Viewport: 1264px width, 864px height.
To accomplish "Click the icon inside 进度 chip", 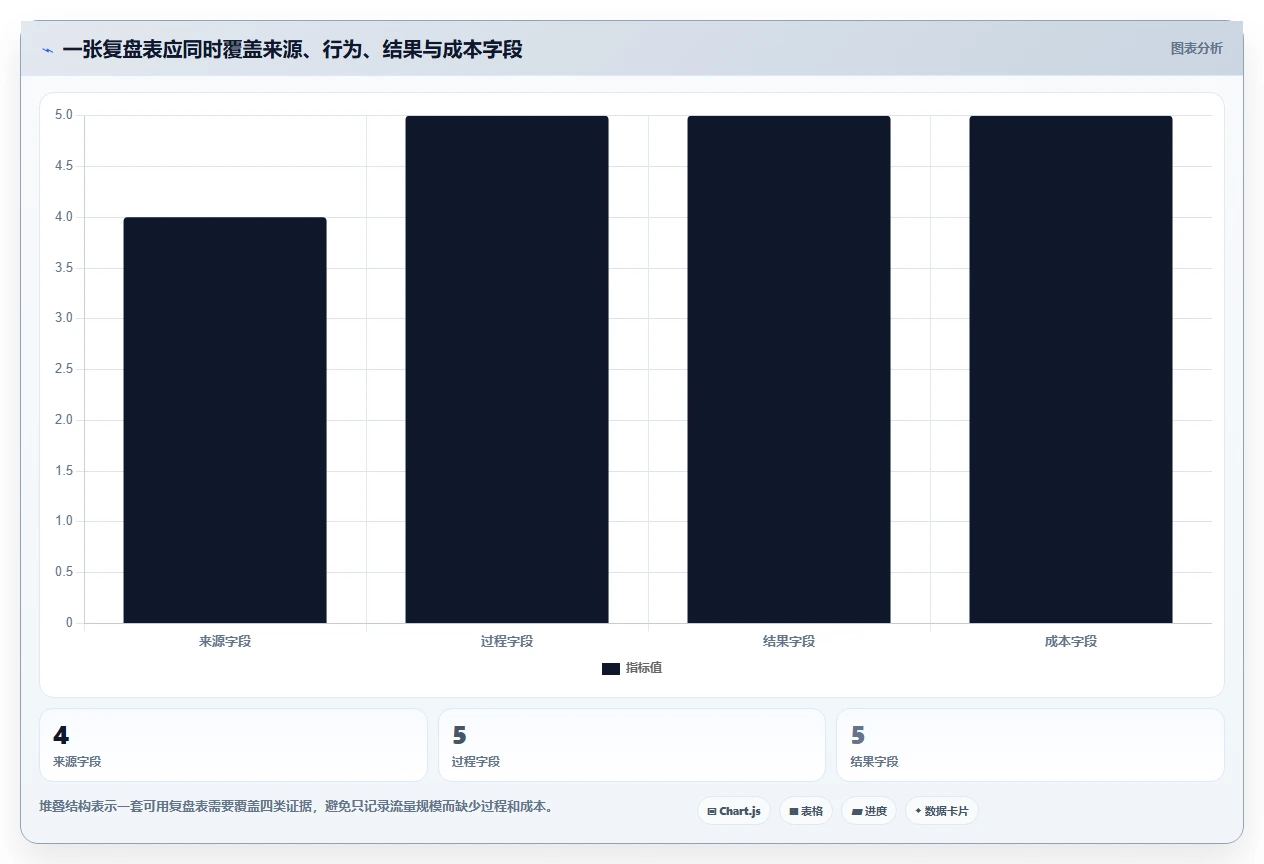I will point(857,811).
